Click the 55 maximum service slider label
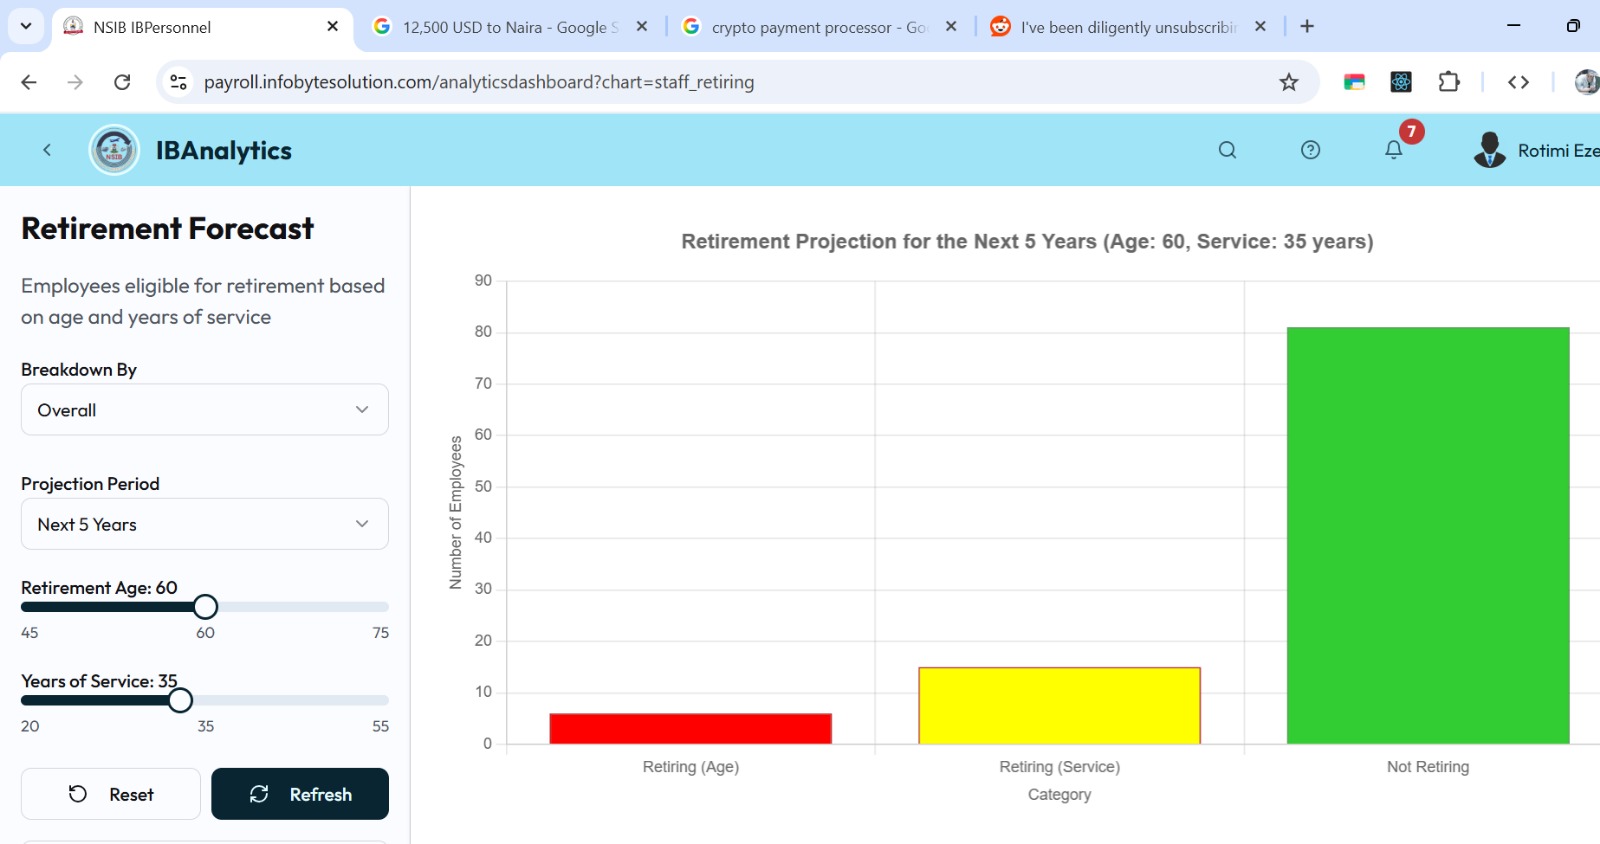 380,726
